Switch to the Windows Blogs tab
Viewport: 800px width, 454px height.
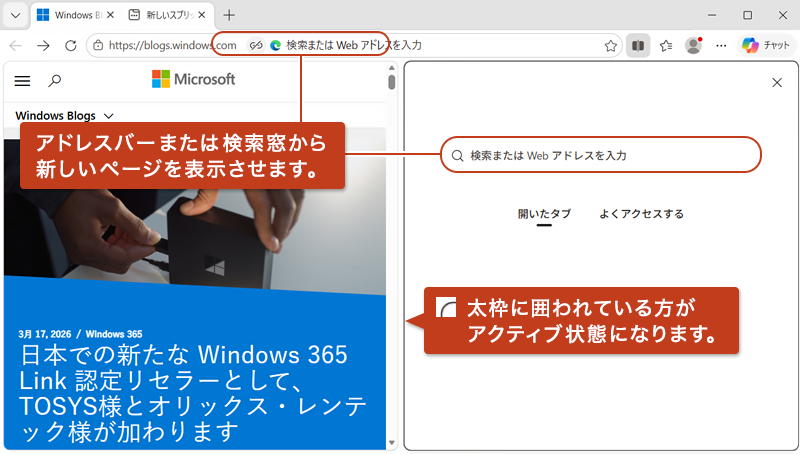click(75, 15)
